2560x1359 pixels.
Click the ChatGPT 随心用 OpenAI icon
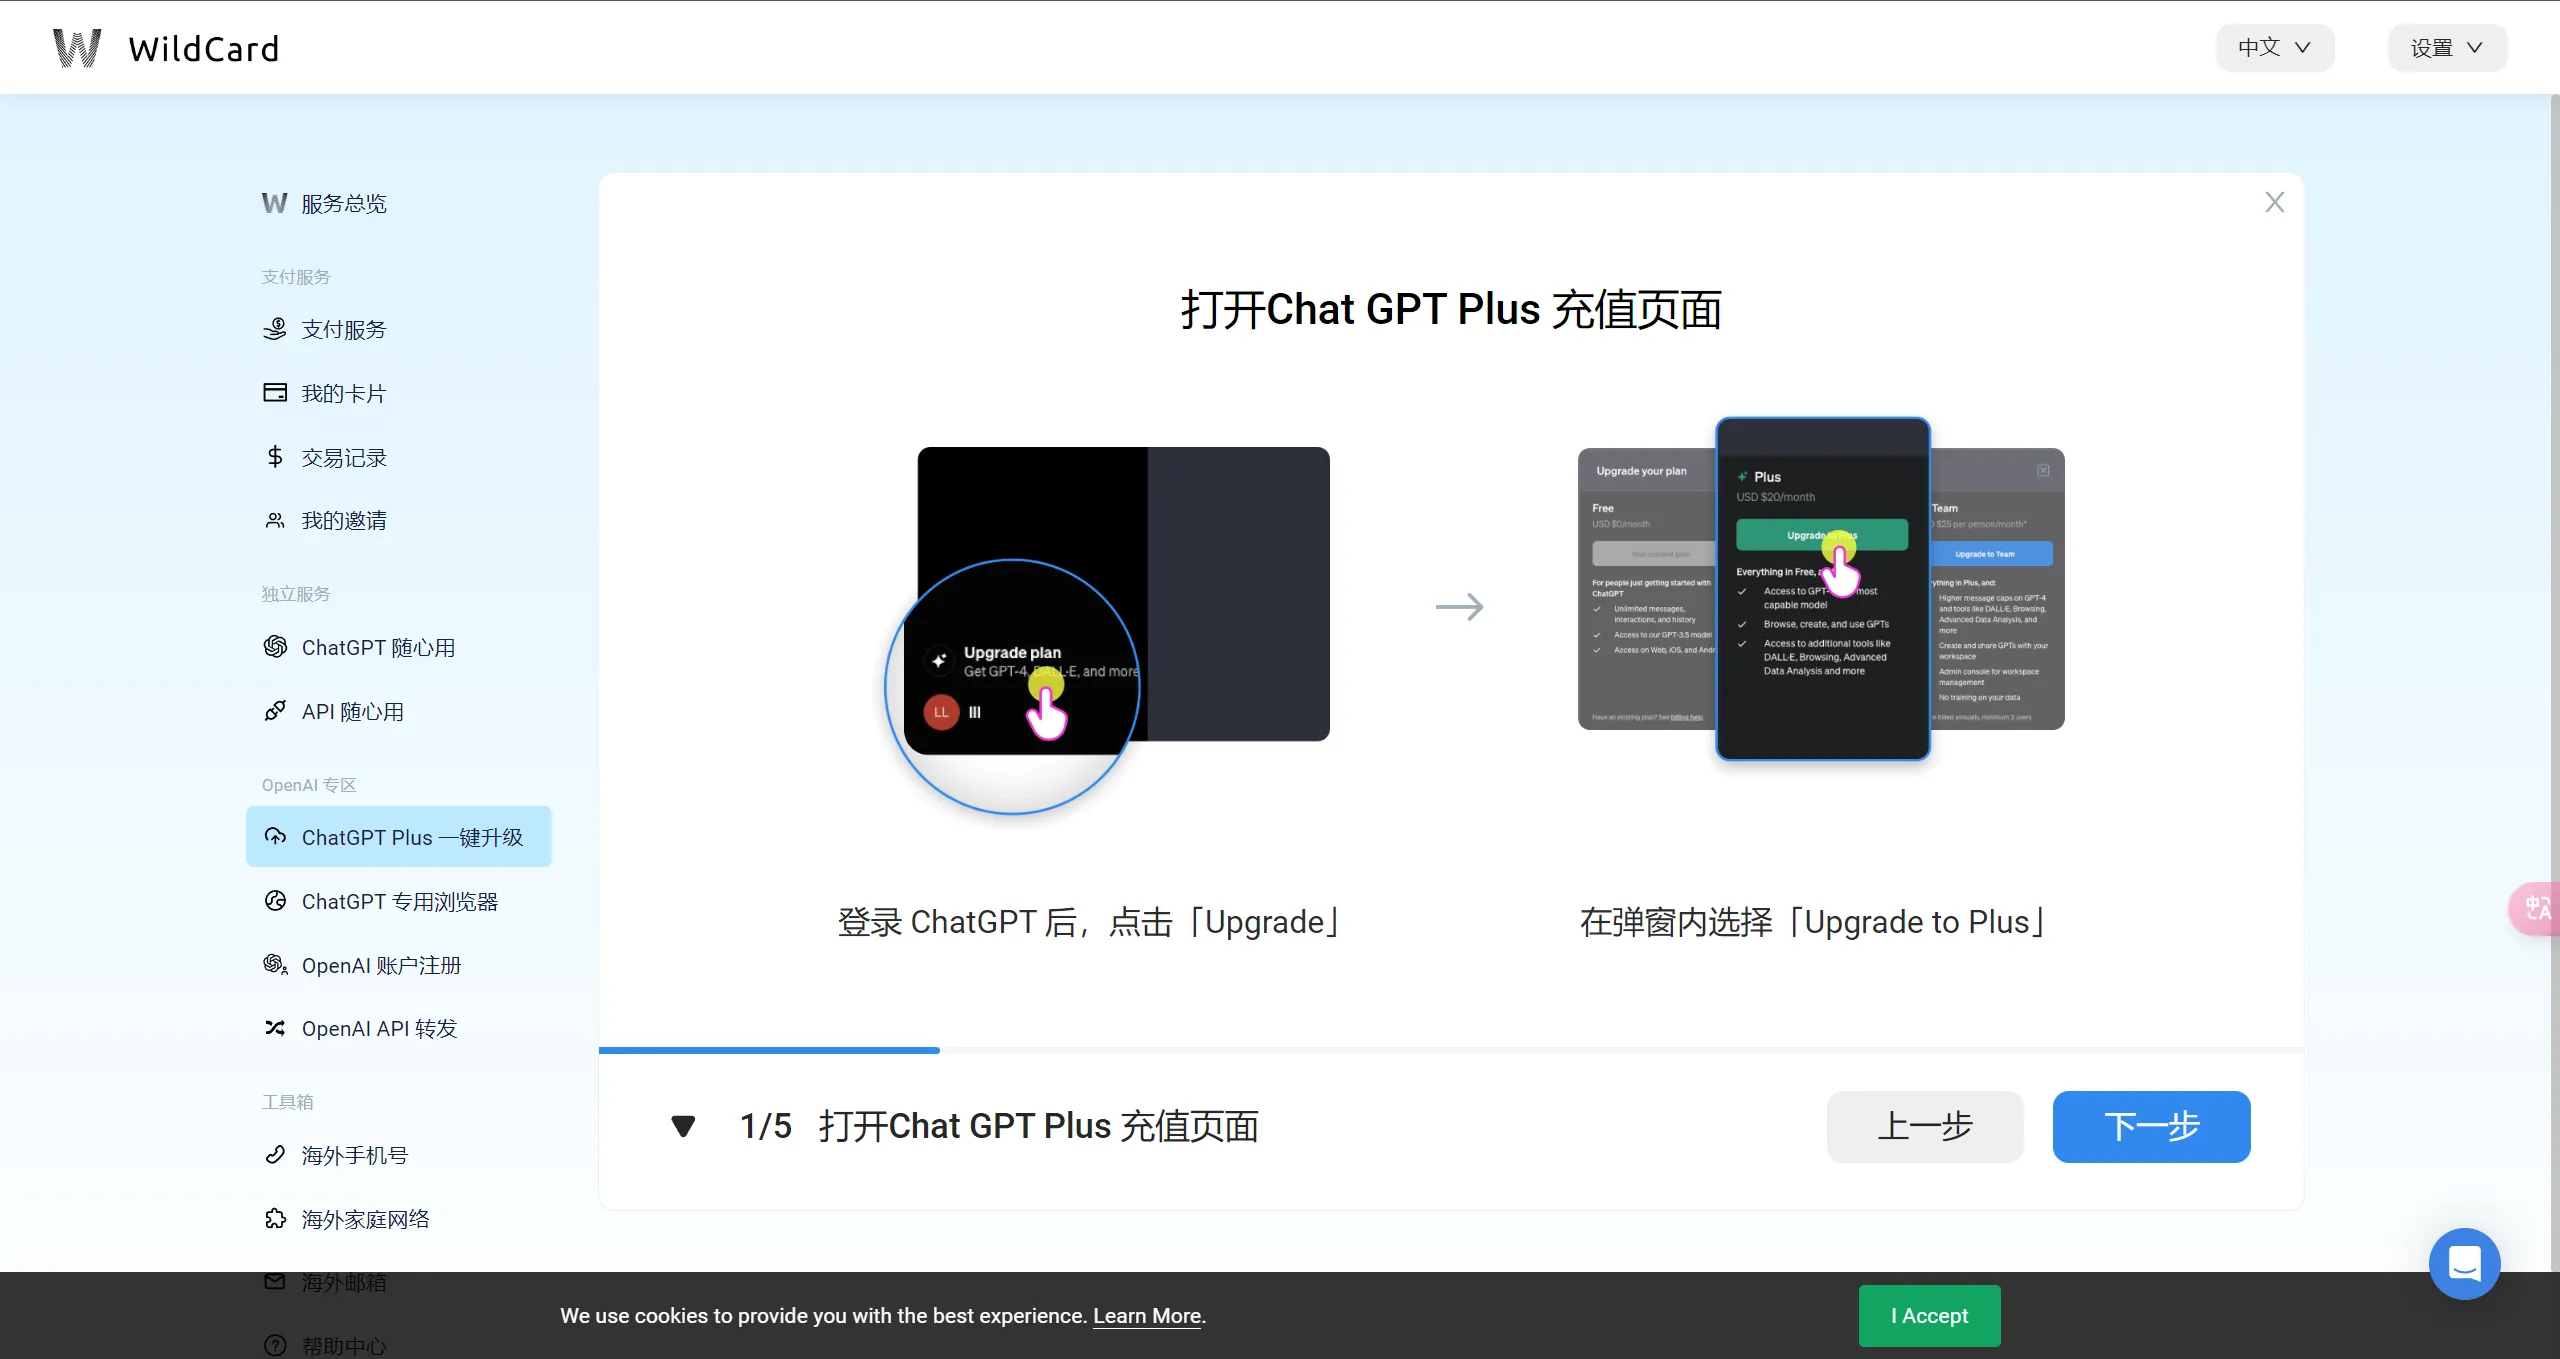click(x=275, y=647)
